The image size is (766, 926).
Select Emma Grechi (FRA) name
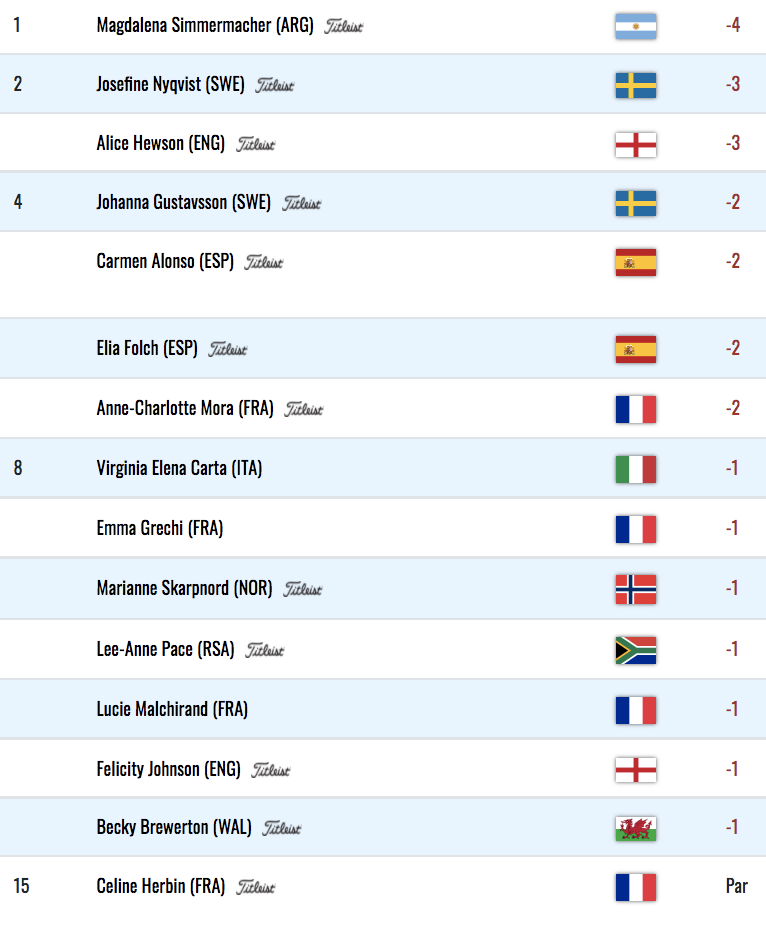(x=159, y=528)
